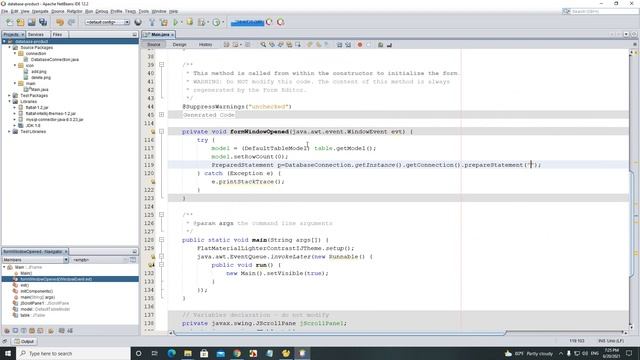Toggle Show Inherited Members in Navigator
Screen dimensions: 640x360
(7, 331)
